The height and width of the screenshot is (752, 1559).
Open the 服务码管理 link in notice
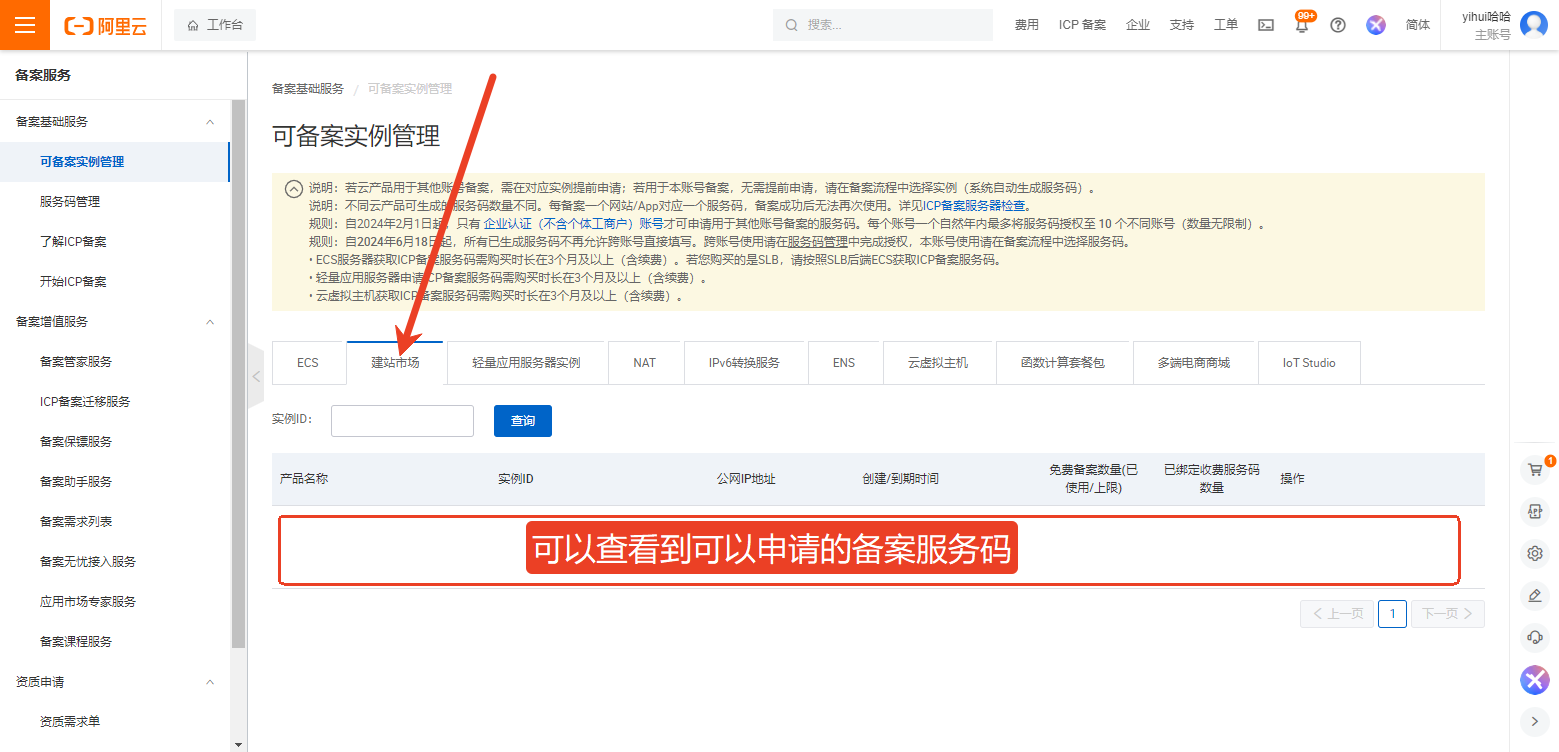click(x=818, y=242)
